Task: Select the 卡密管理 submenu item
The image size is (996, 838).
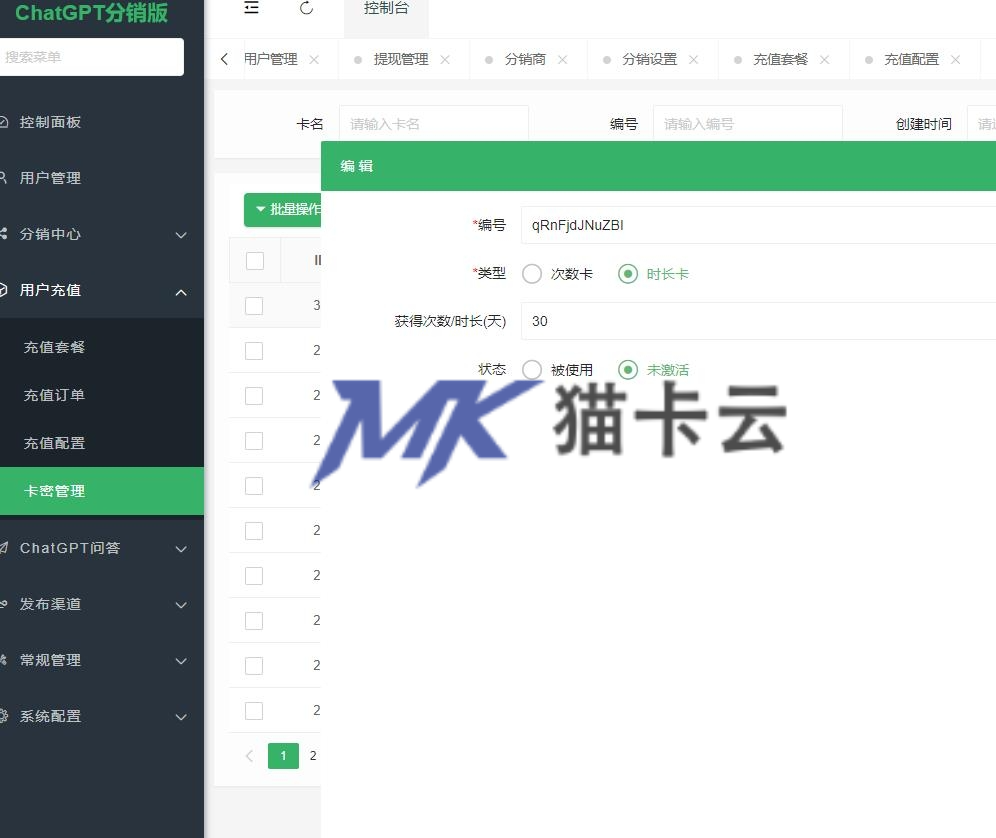Action: [102, 490]
